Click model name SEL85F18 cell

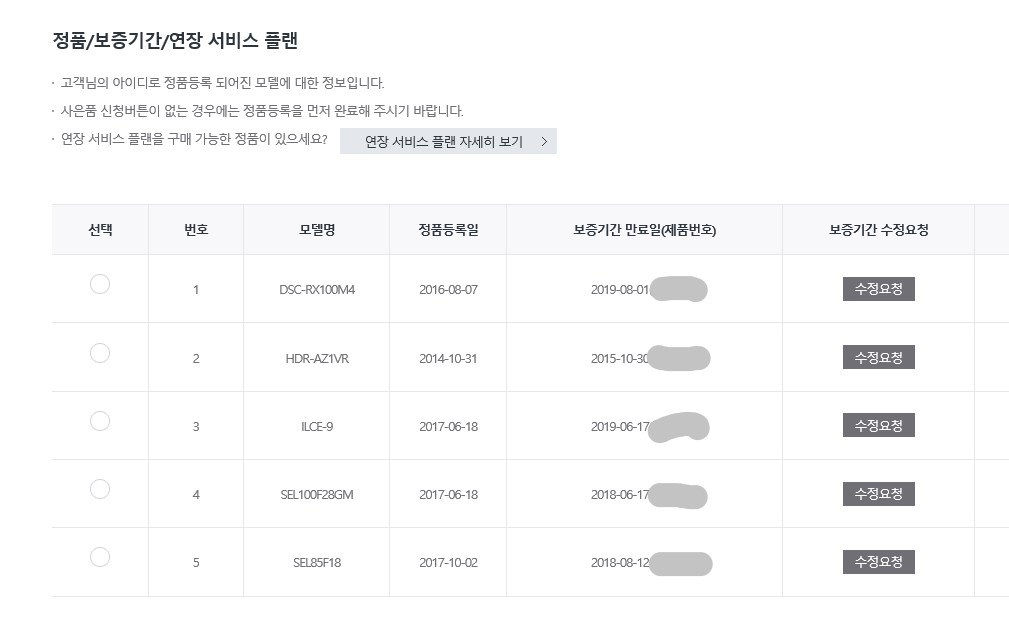pyautogui.click(x=317, y=562)
